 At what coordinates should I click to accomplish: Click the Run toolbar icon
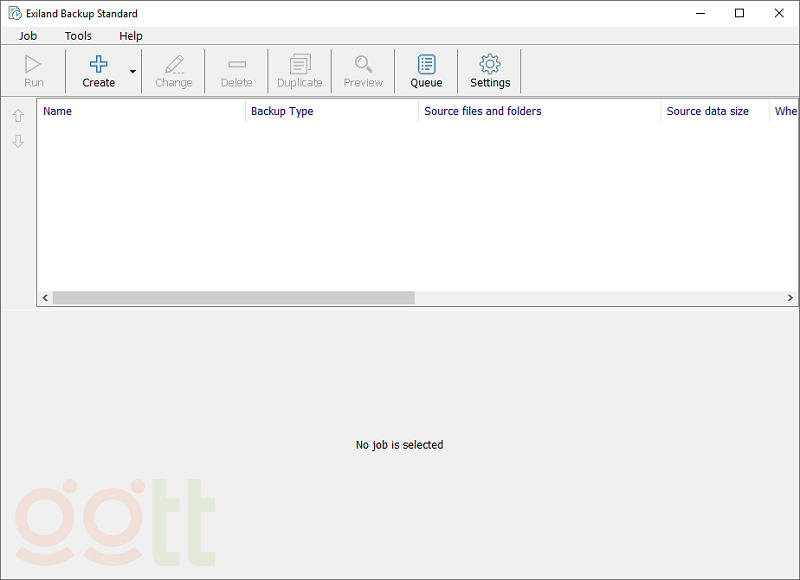tap(33, 65)
